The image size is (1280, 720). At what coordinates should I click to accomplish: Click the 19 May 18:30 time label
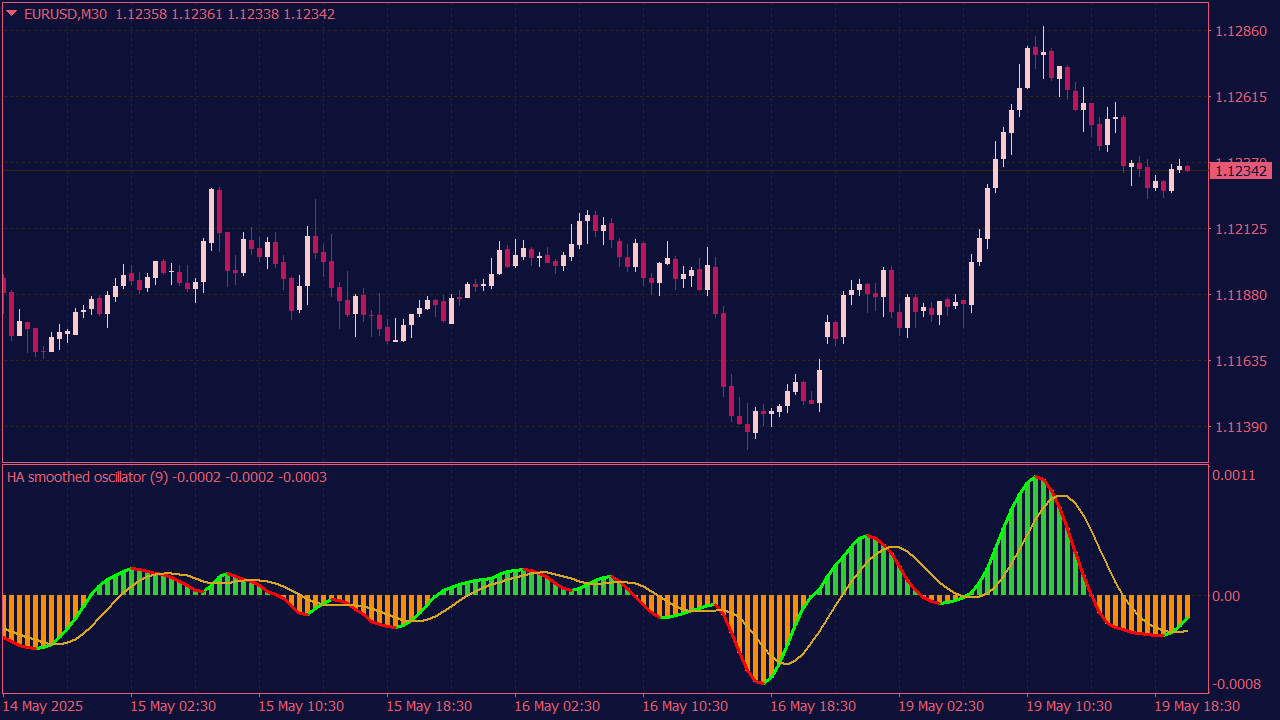click(1197, 706)
